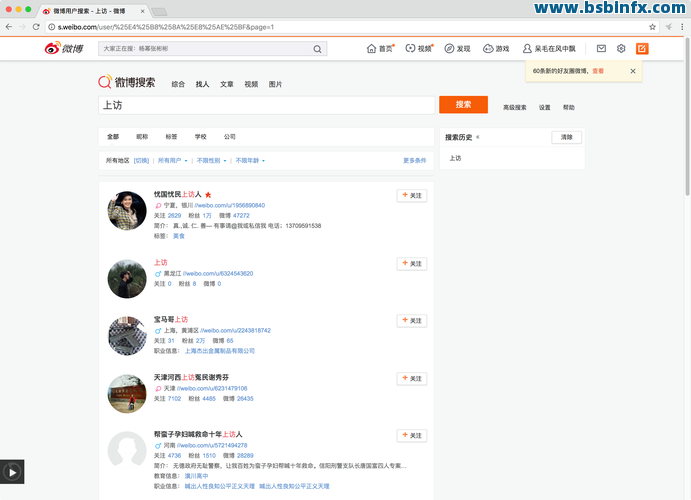Open the settings gear icon in header

point(621,48)
